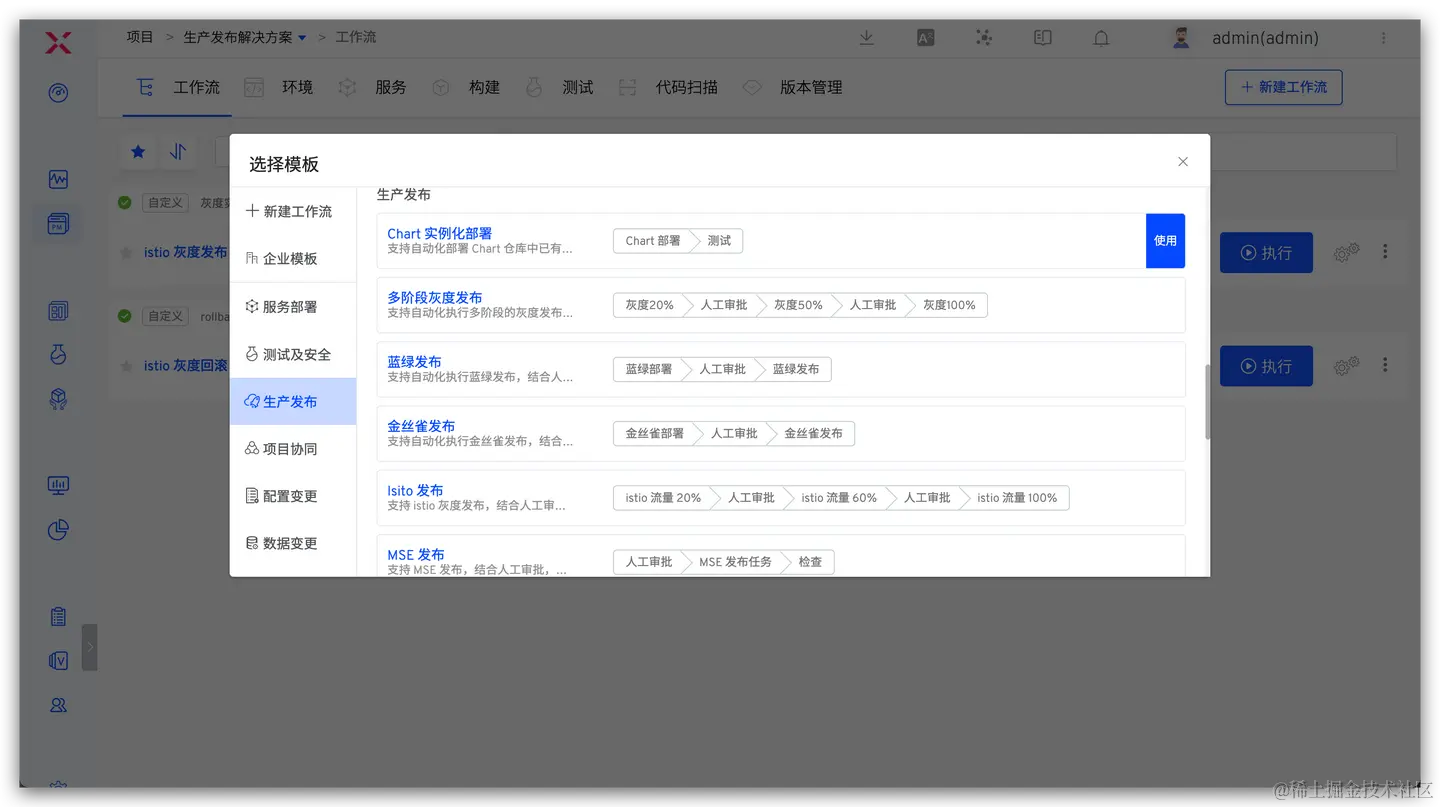Switch to the 环境 tab
The image size is (1440, 807).
[279, 88]
